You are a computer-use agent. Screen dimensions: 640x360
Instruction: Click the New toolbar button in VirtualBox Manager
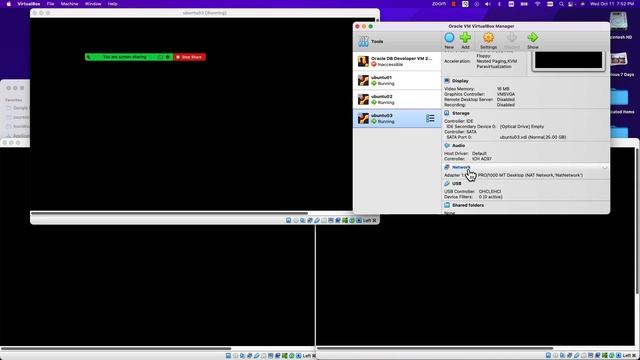pos(449,41)
